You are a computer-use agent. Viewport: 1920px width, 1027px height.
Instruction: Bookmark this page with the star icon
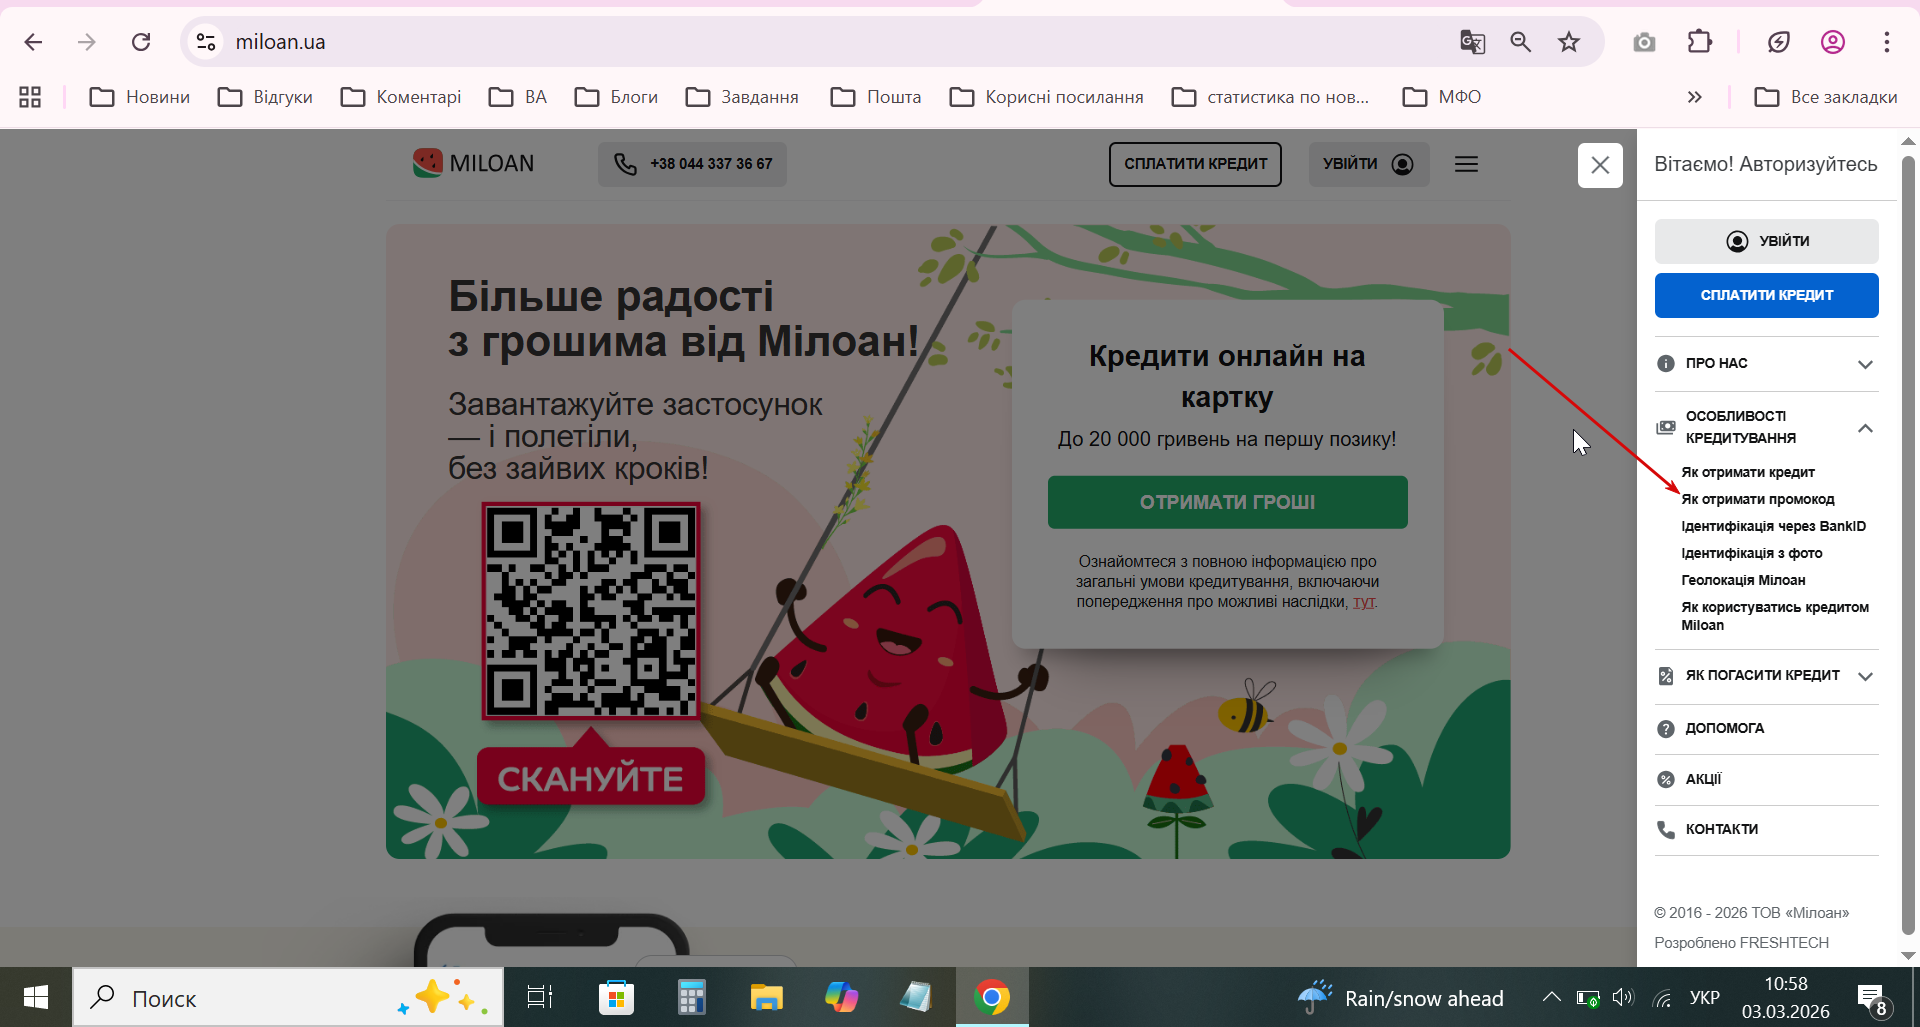coord(1569,42)
